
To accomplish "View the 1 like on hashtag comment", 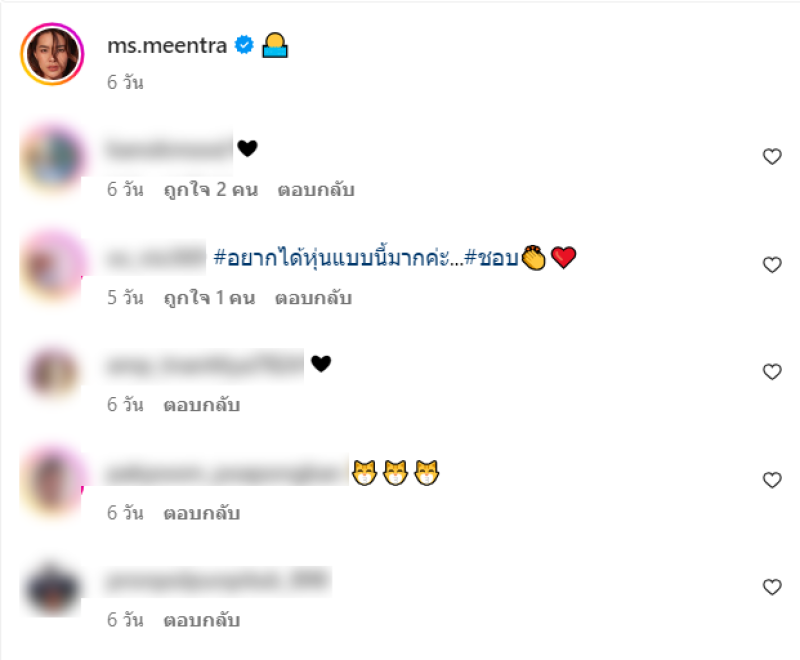I will [x=209, y=298].
